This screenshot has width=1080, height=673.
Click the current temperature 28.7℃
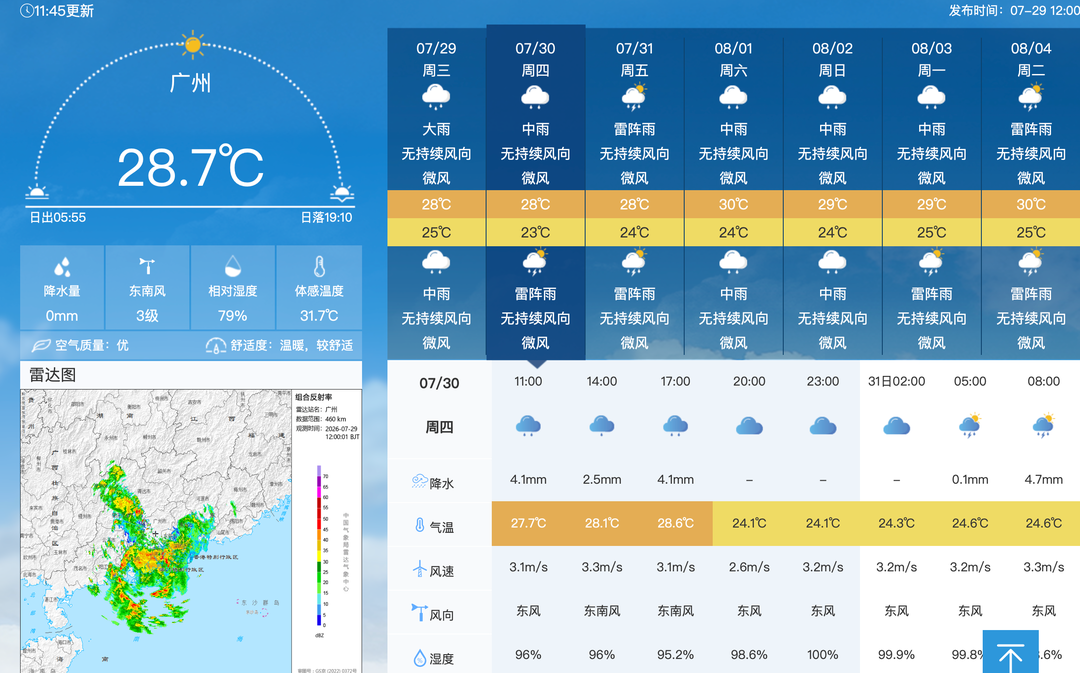click(191, 167)
